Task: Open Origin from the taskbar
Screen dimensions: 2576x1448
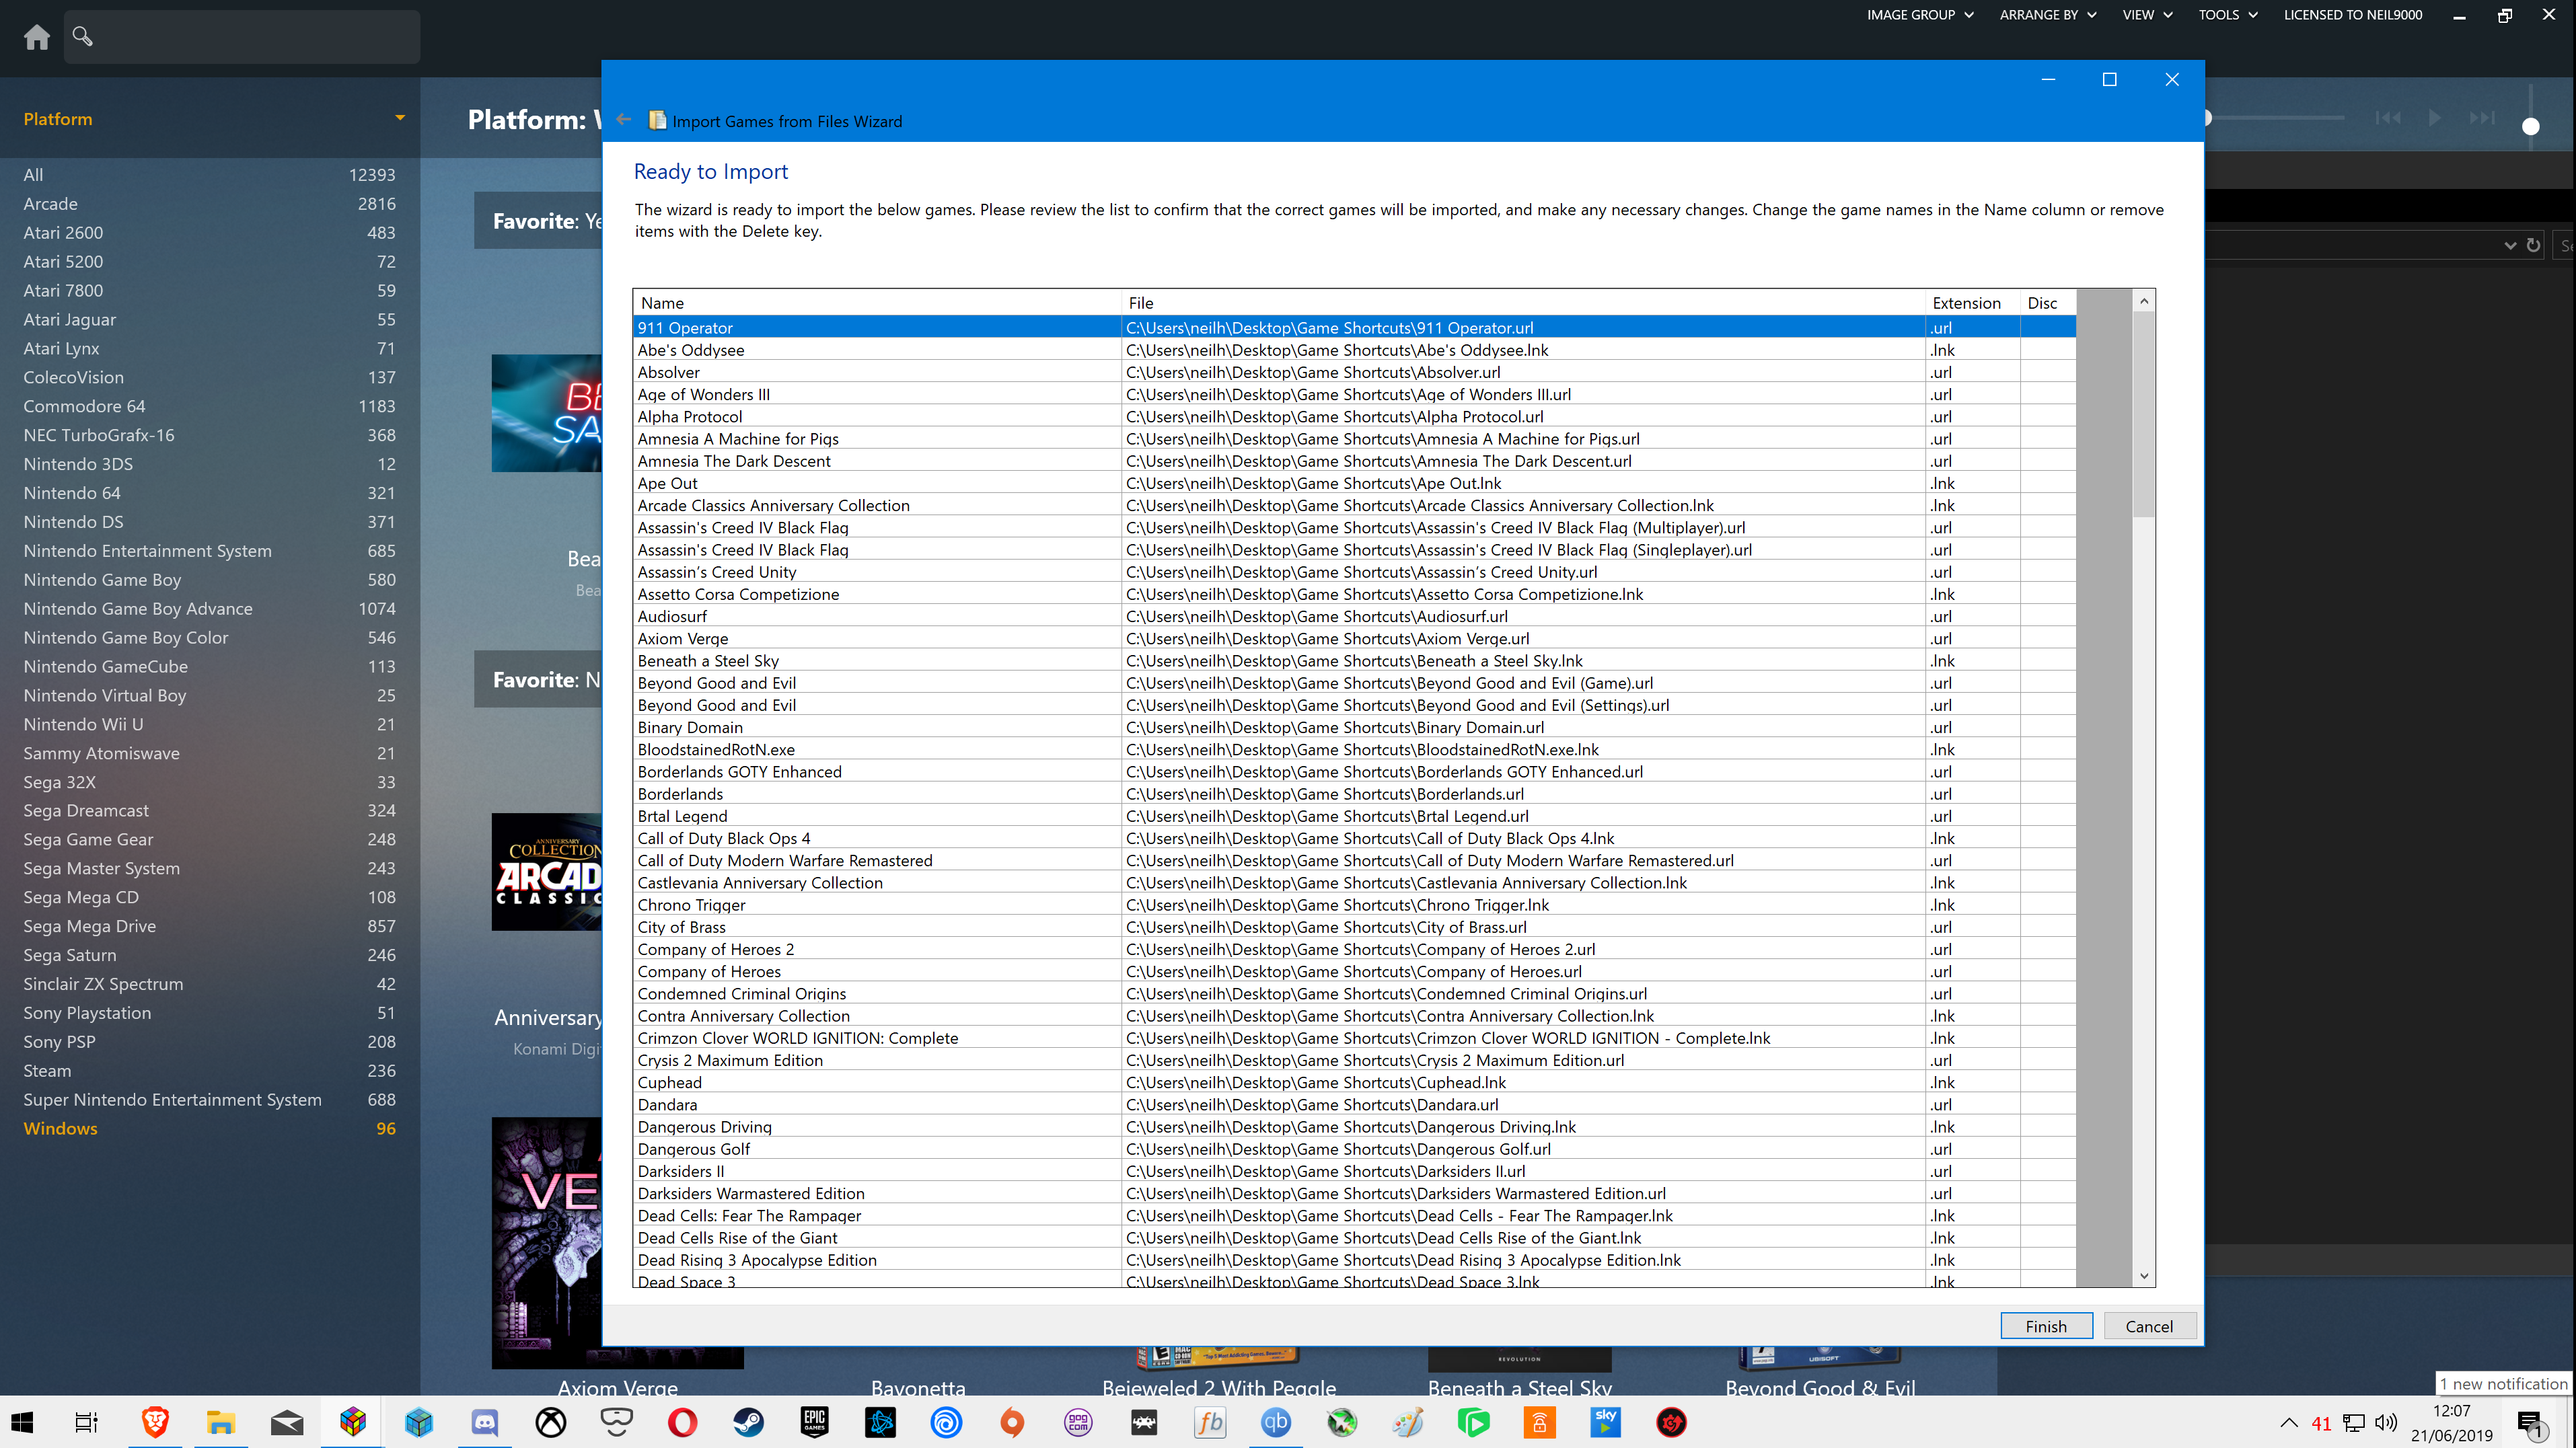Action: (1013, 1421)
